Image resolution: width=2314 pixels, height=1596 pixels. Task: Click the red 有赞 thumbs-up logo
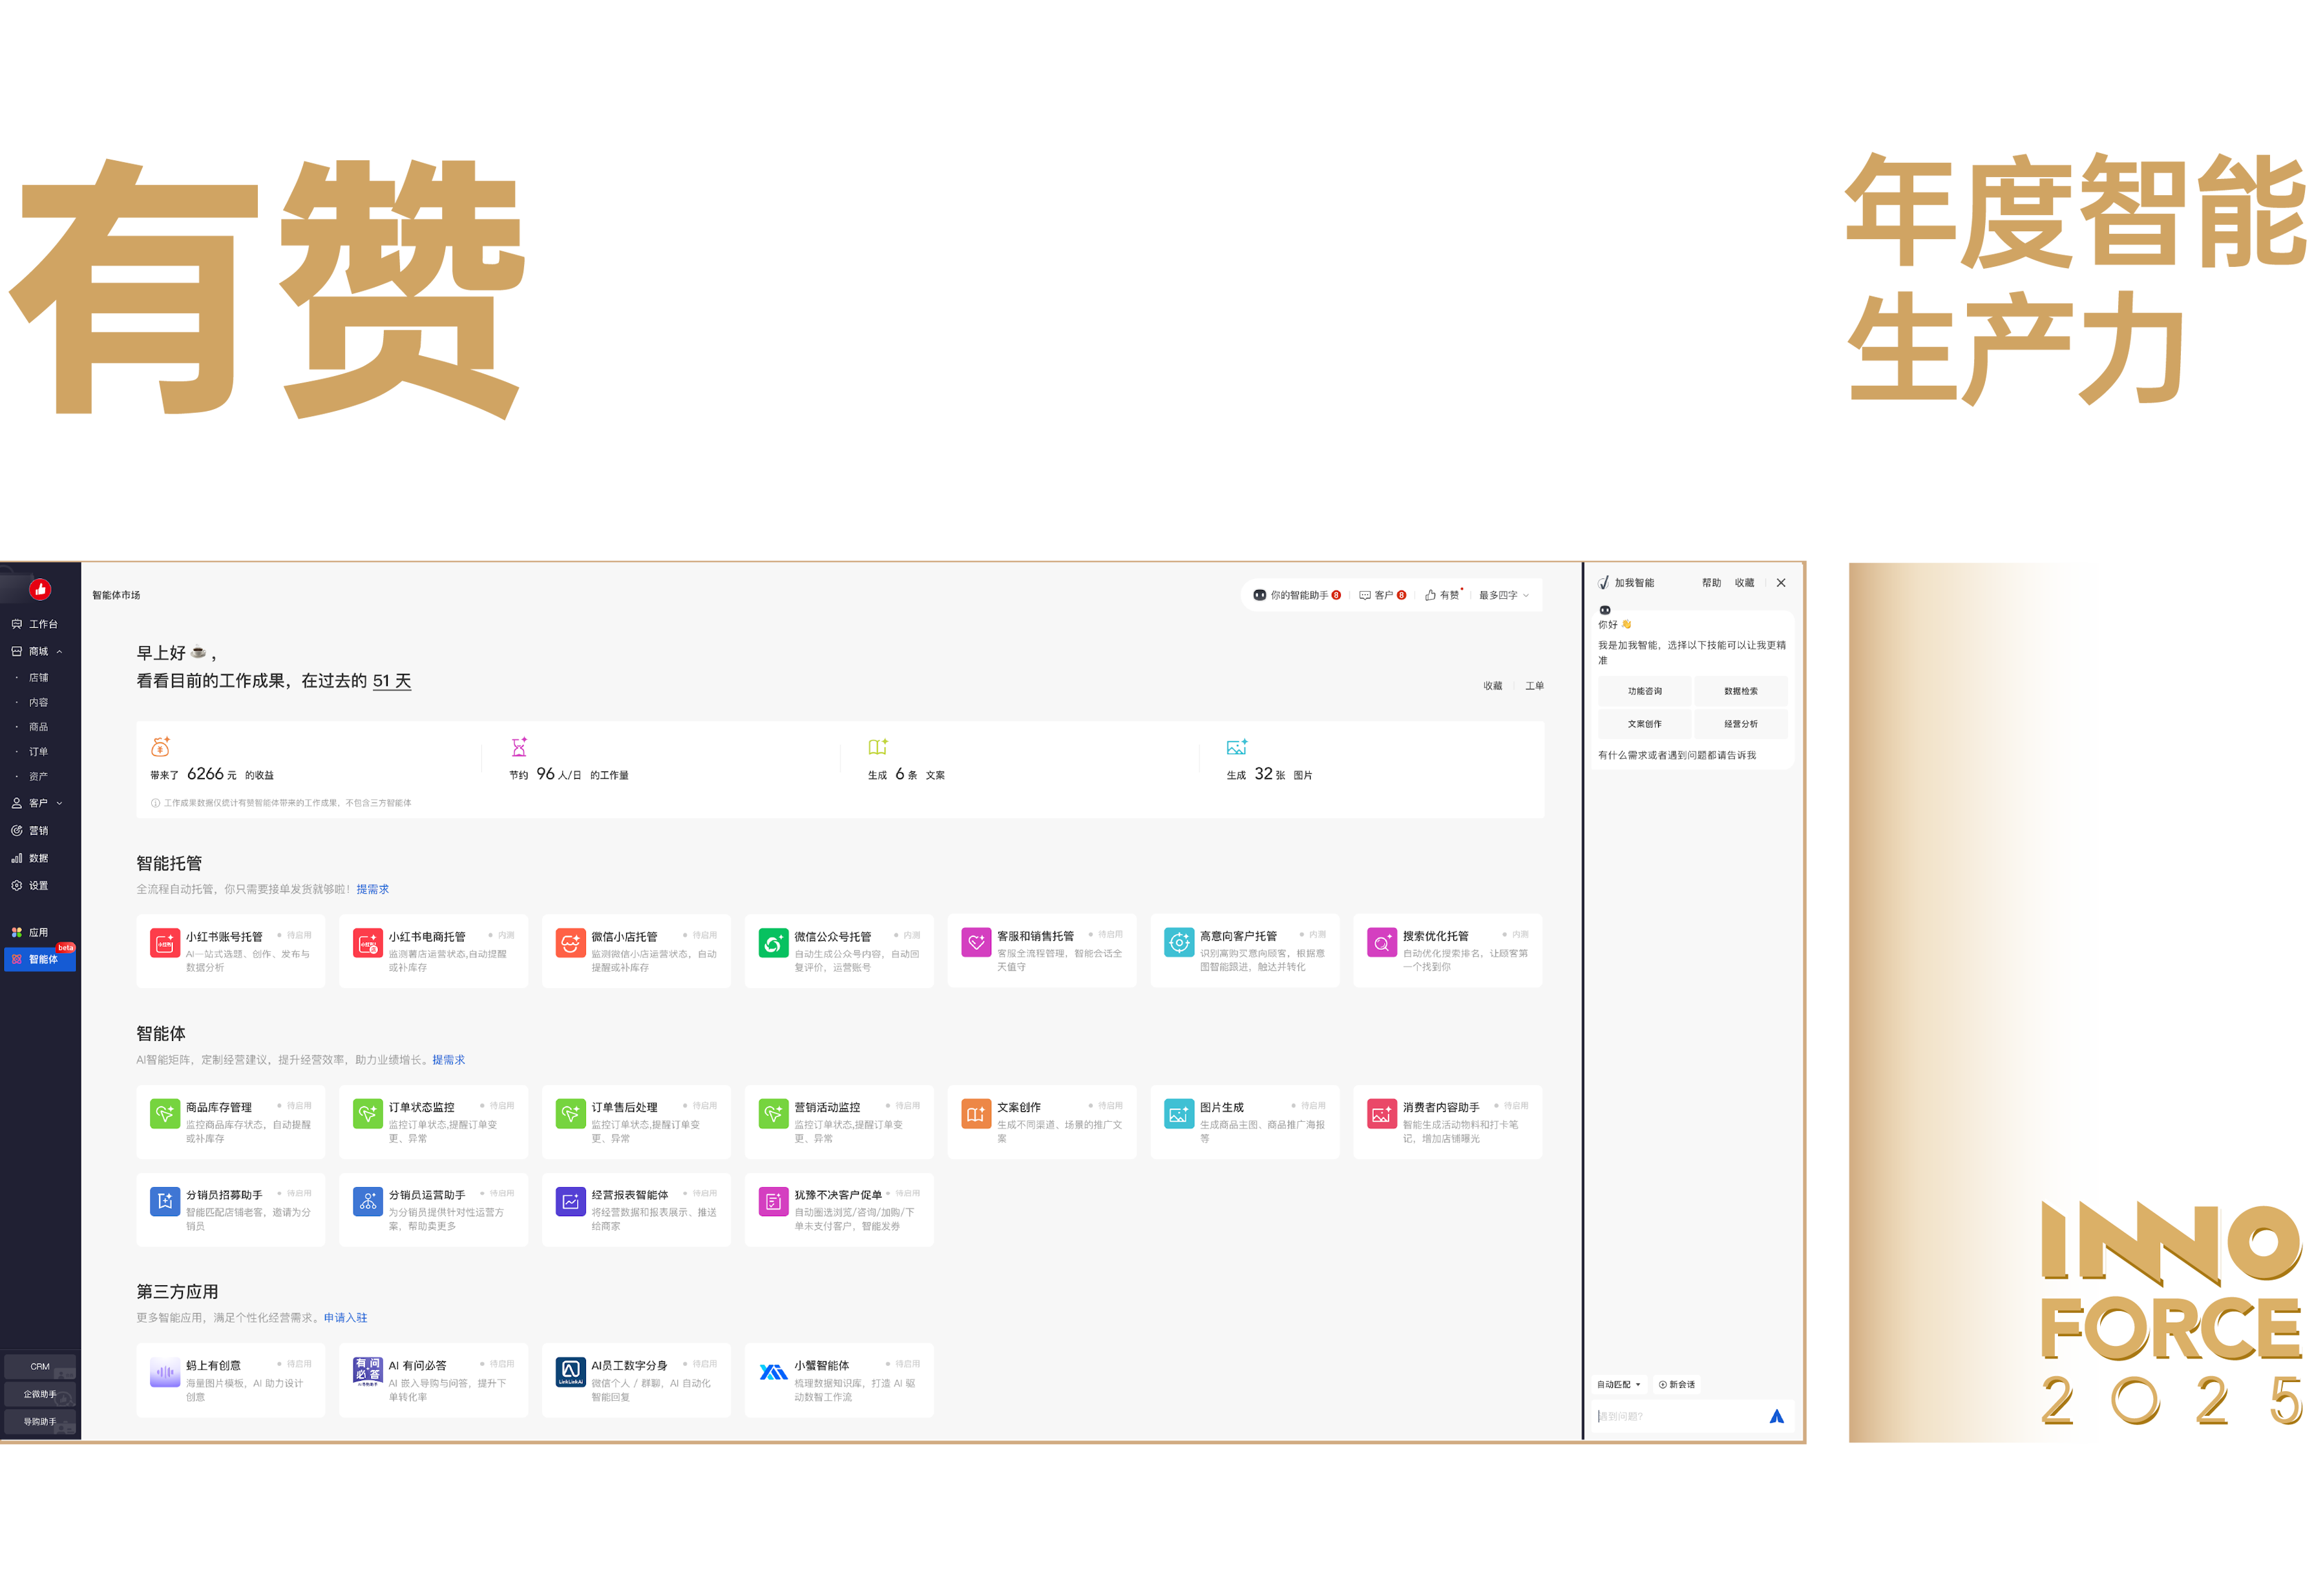click(x=40, y=589)
